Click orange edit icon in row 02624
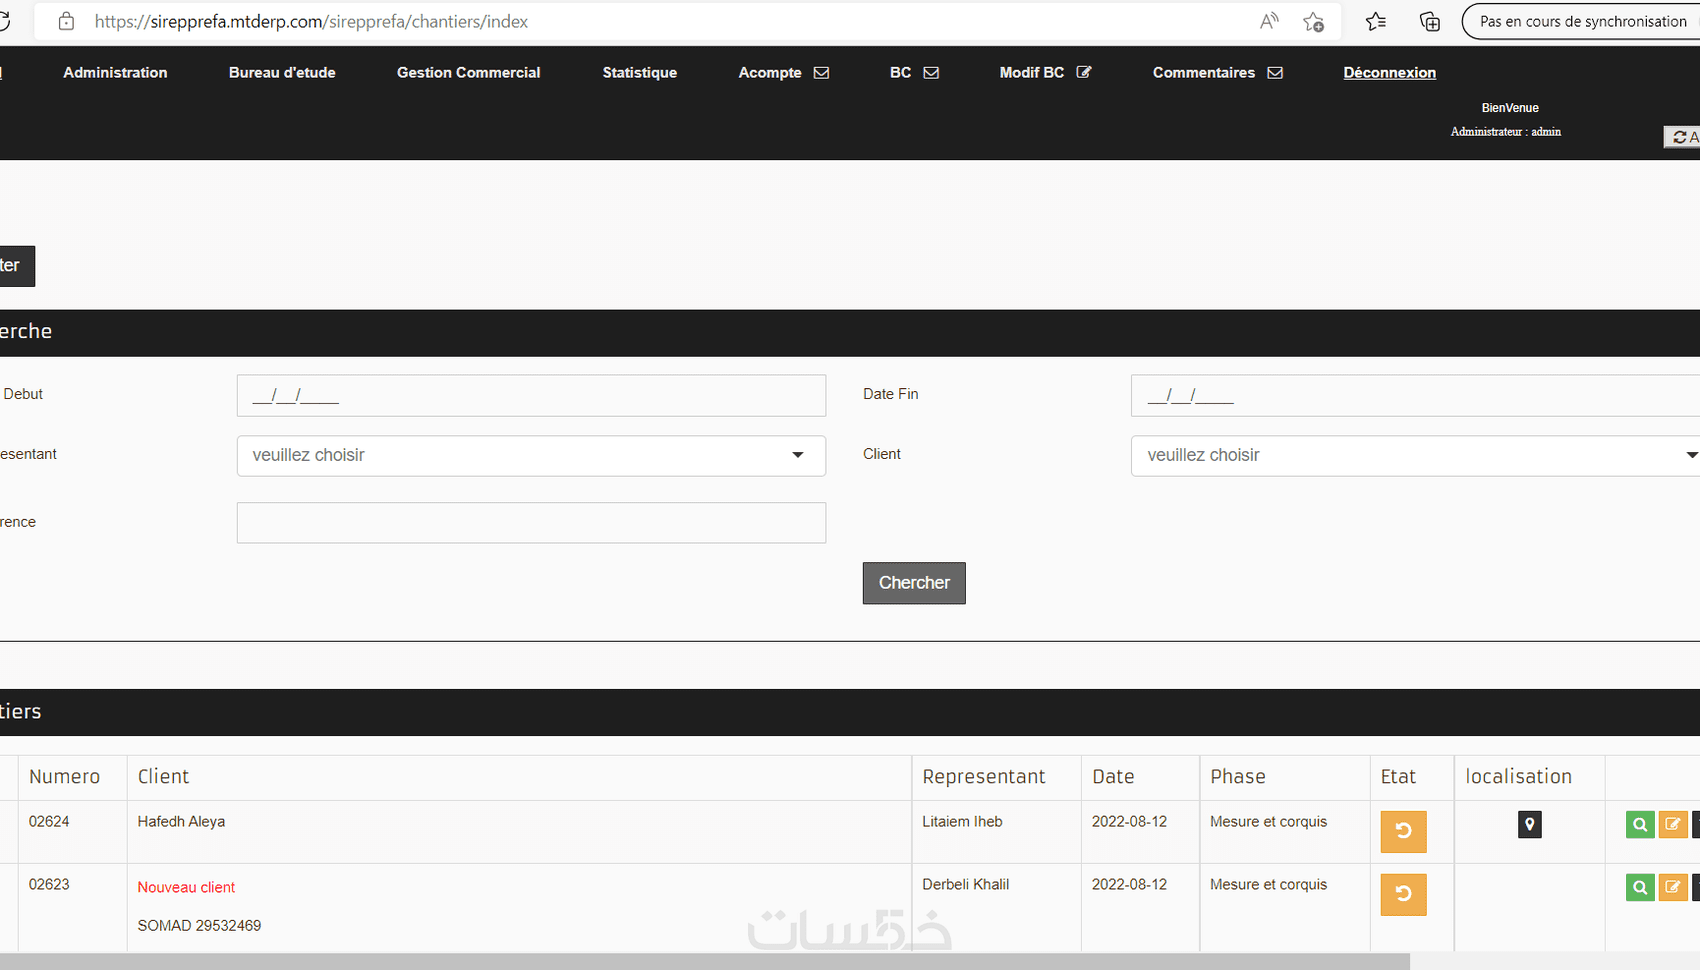Image resolution: width=1700 pixels, height=970 pixels. pyautogui.click(x=1673, y=825)
